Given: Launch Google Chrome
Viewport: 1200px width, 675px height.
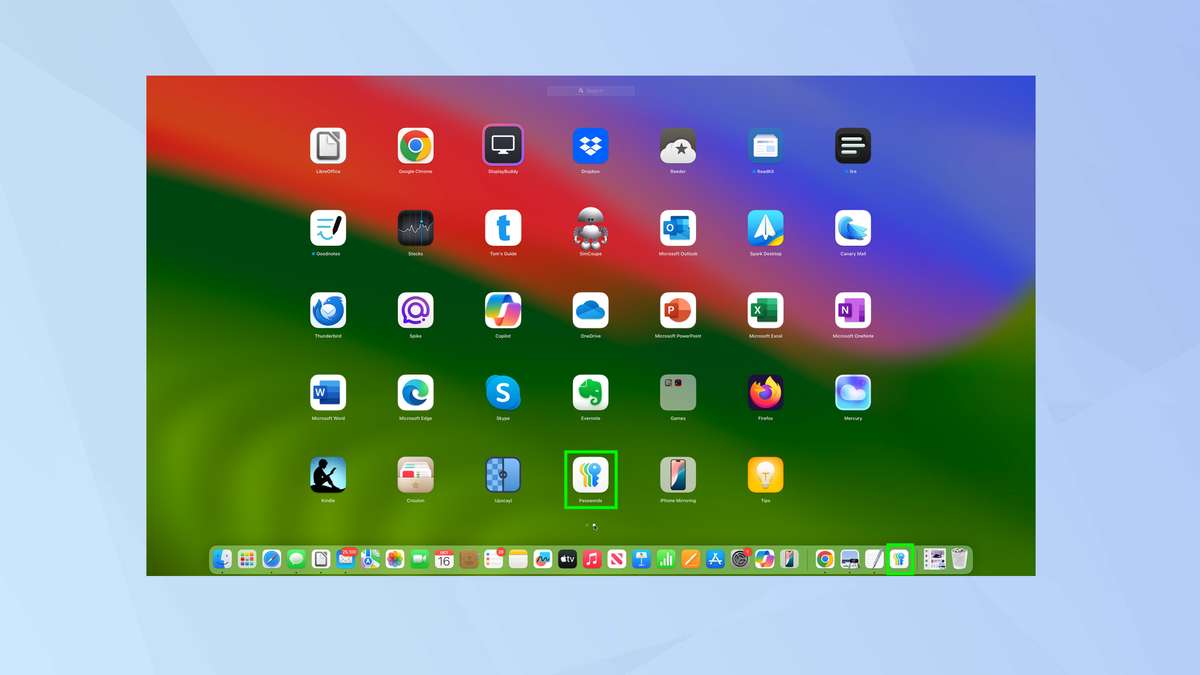Looking at the screenshot, I should click(x=415, y=145).
